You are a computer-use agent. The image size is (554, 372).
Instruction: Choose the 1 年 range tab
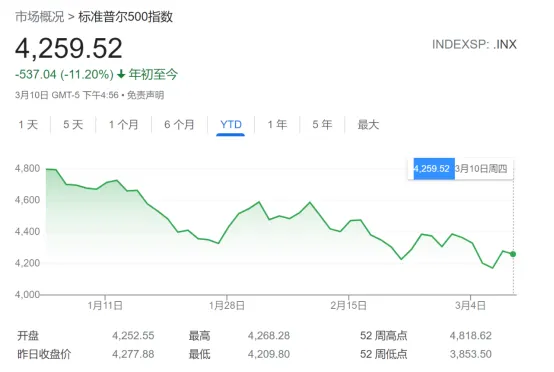click(x=277, y=124)
